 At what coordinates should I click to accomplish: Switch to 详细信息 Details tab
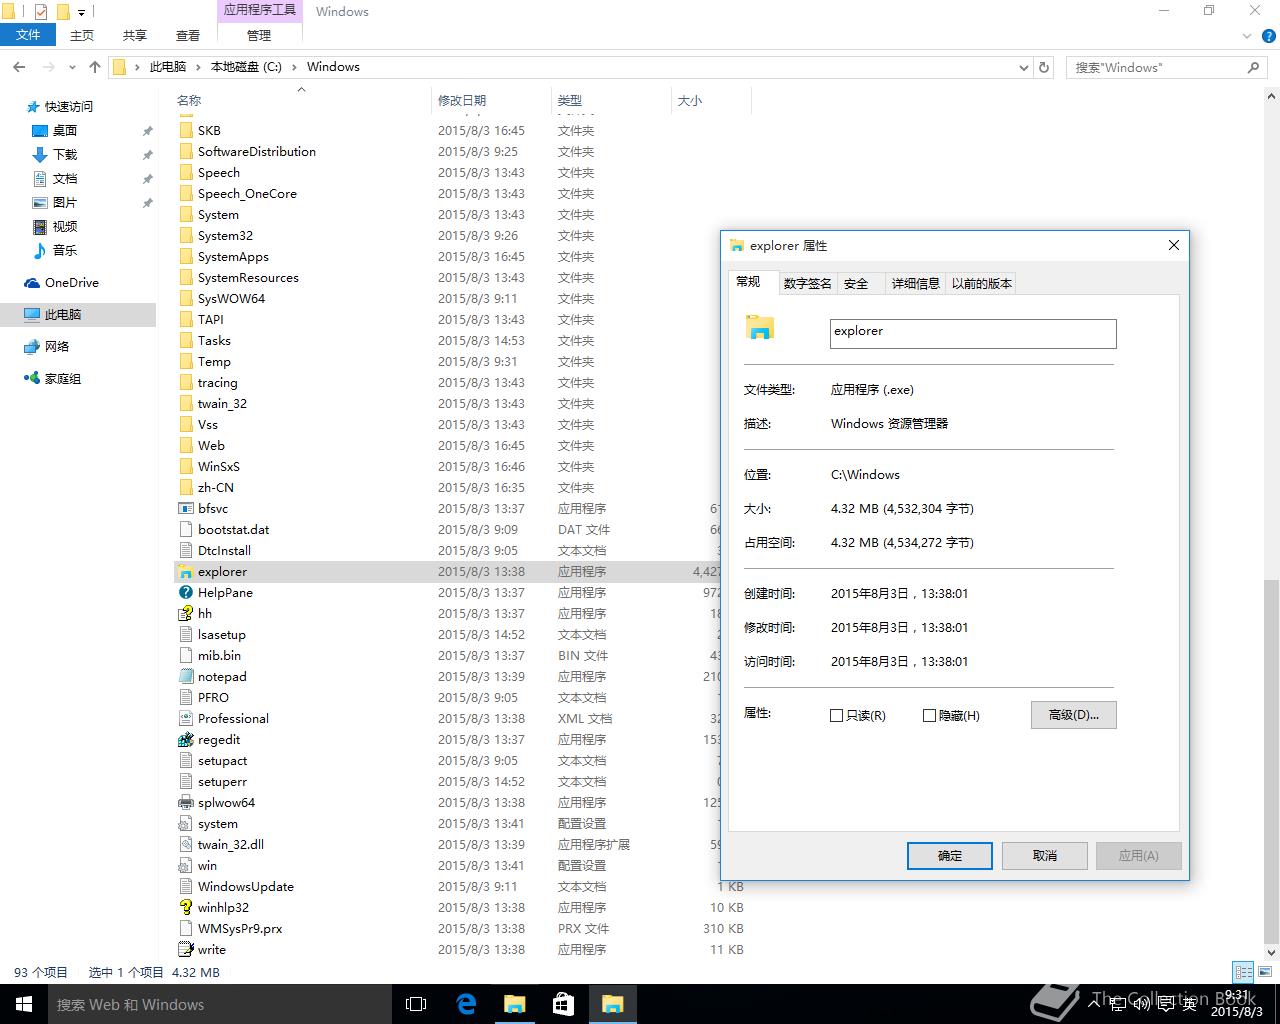click(x=915, y=284)
